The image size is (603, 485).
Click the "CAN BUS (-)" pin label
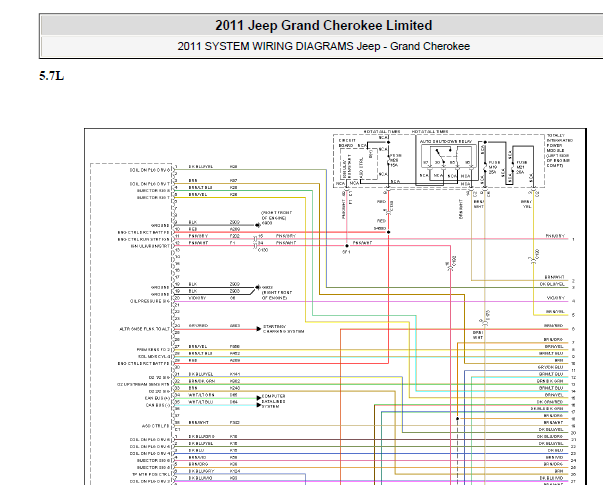tap(157, 405)
